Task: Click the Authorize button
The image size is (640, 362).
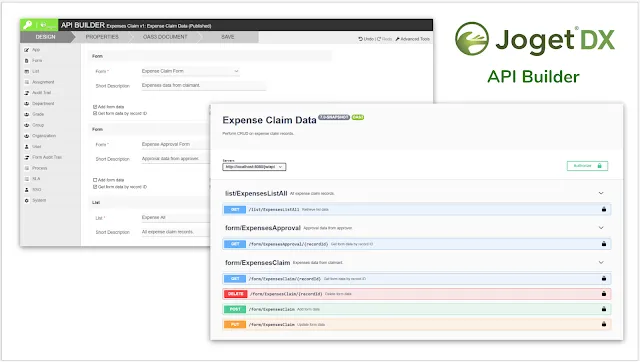Action: (x=587, y=166)
